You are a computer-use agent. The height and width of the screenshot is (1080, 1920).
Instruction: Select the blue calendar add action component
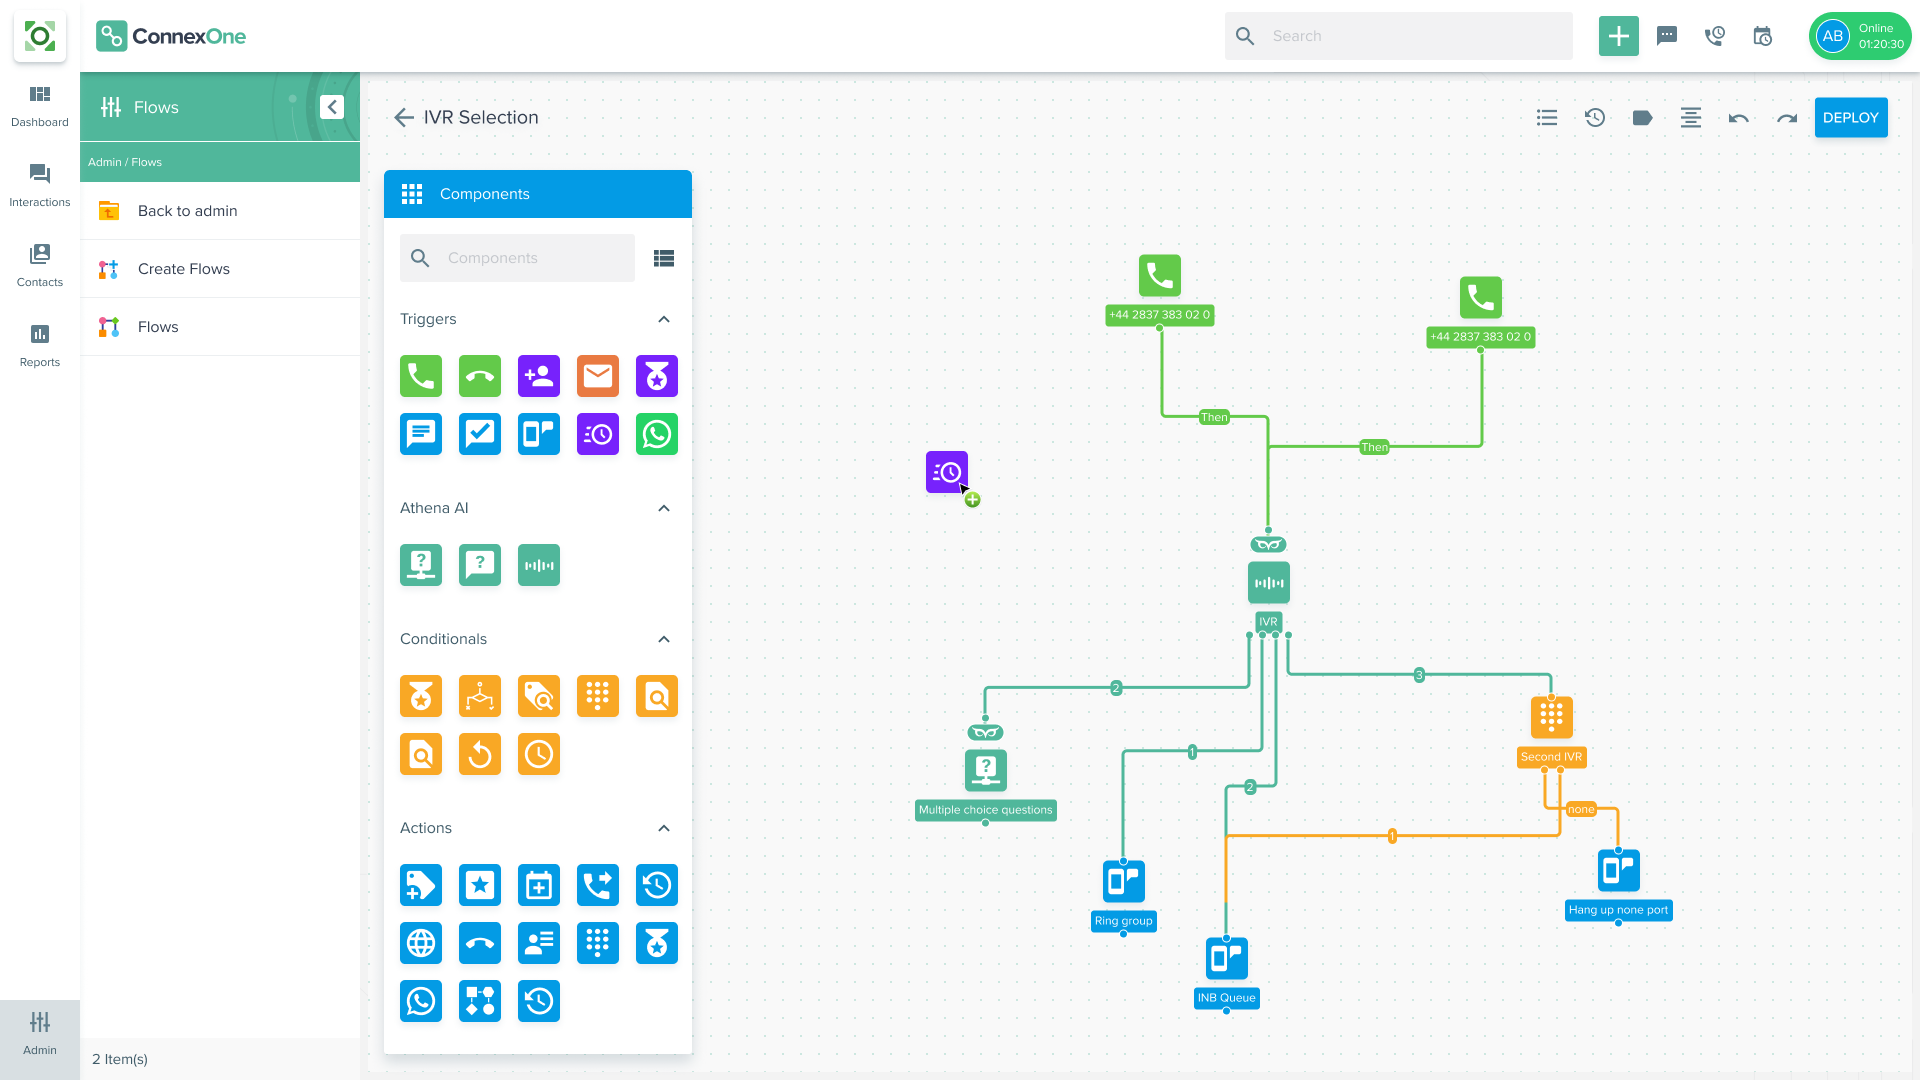[x=539, y=885]
